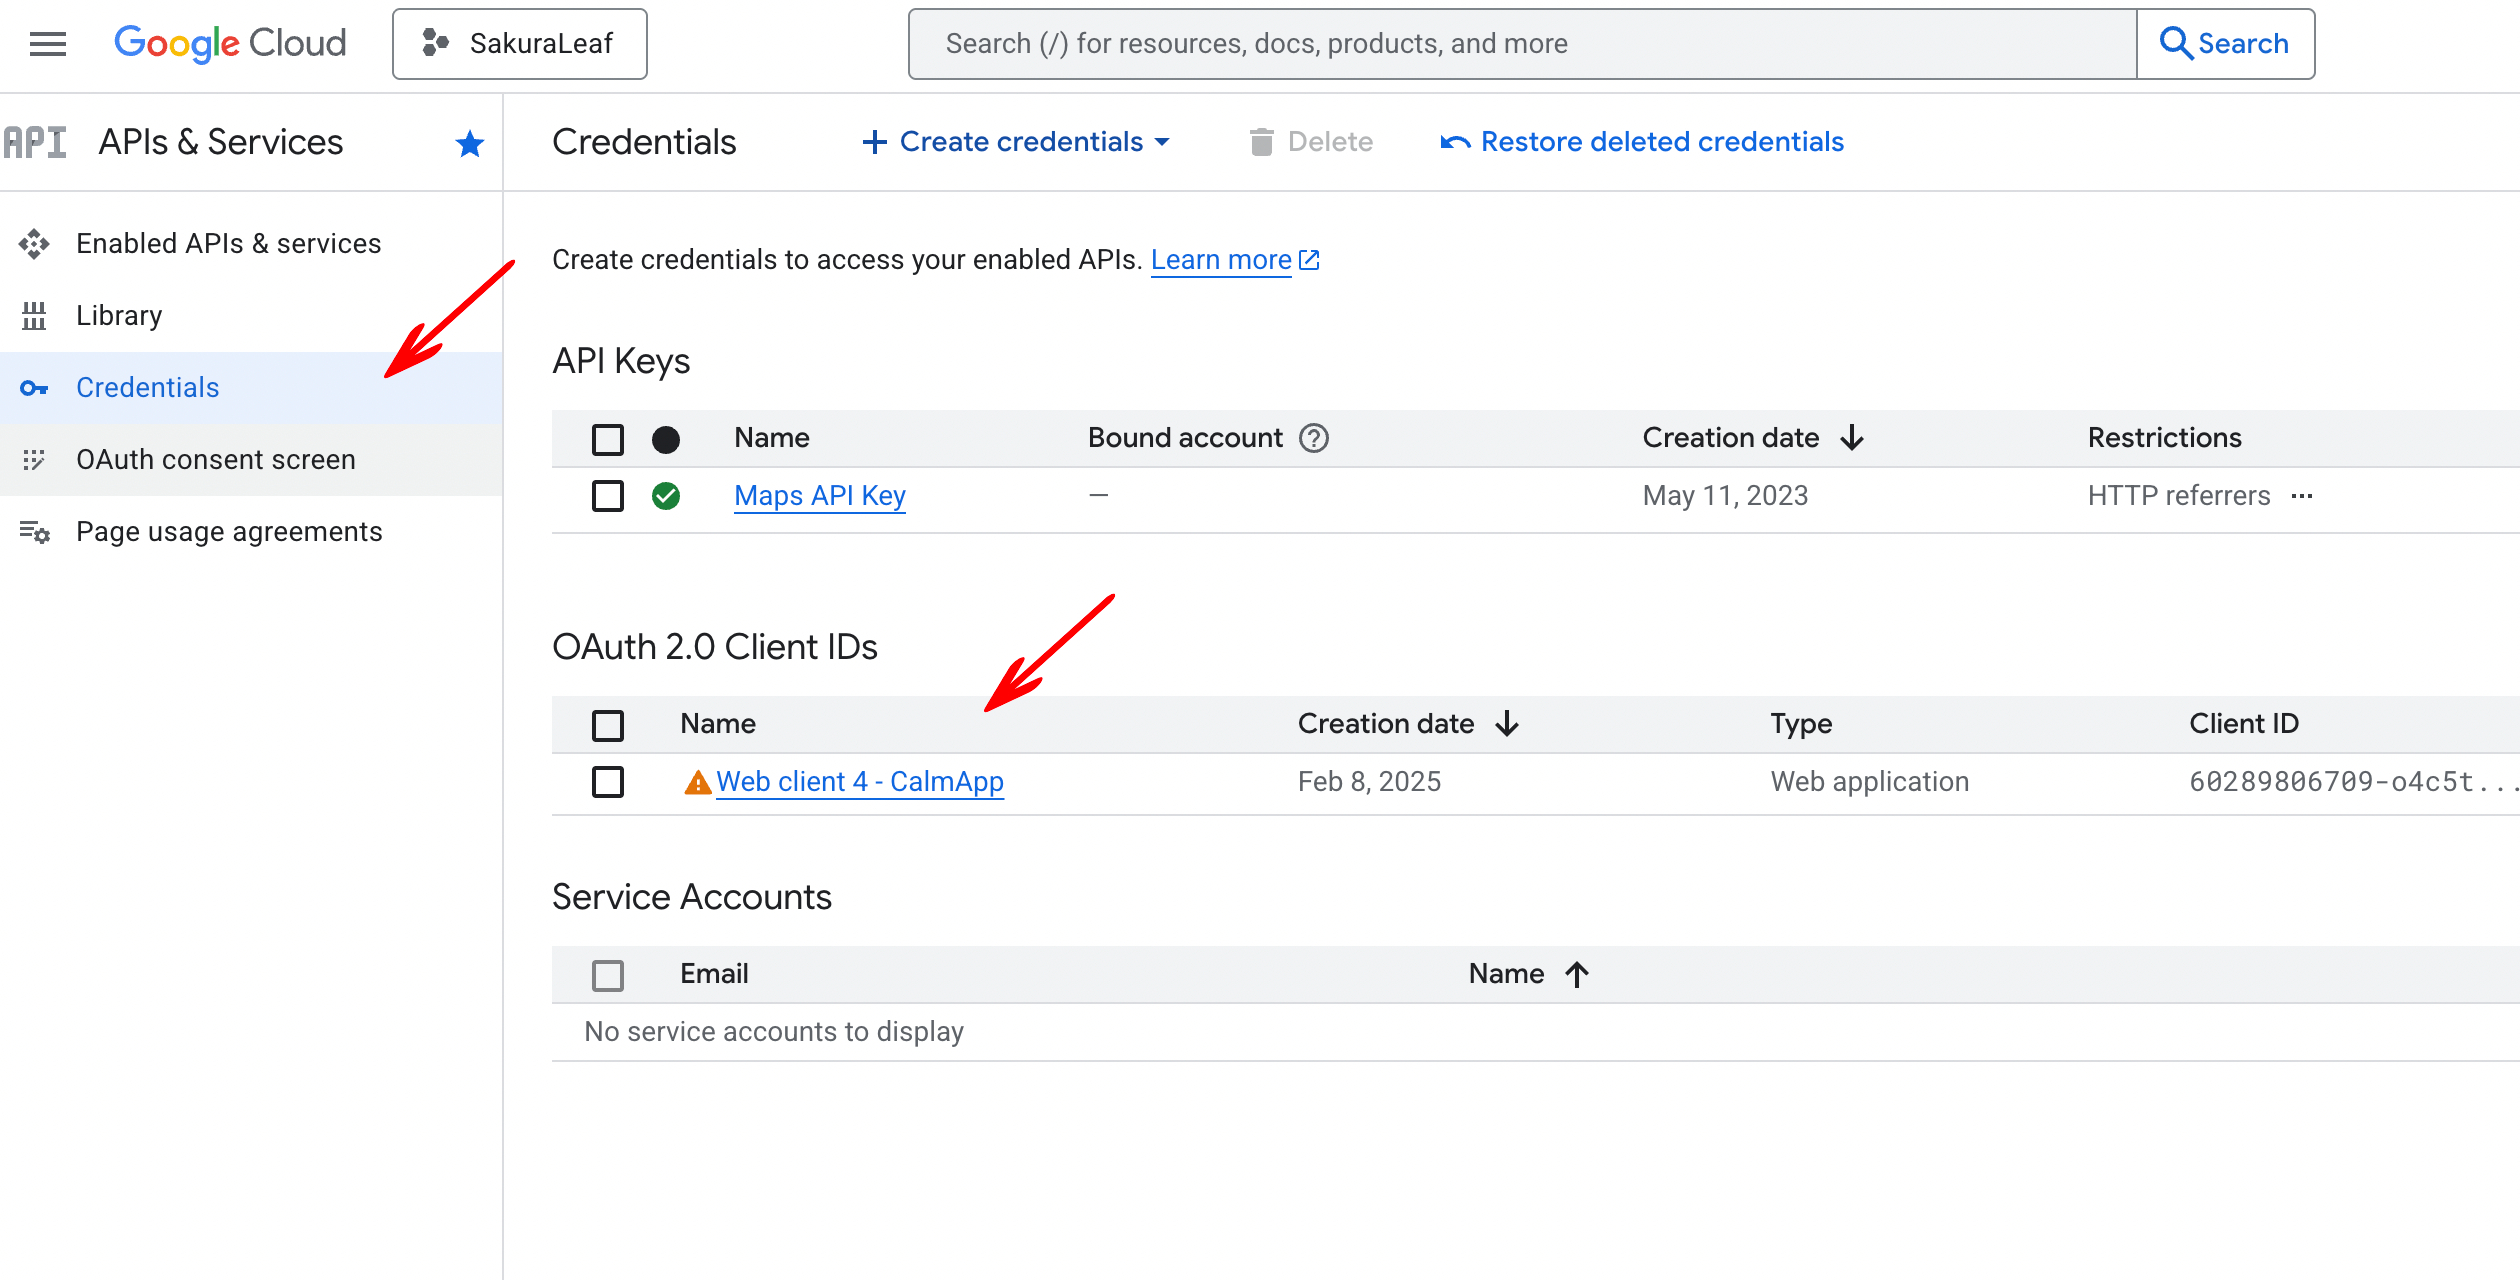Toggle select-all checkbox for API Keys
The image size is (2520, 1280).
[x=607, y=439]
